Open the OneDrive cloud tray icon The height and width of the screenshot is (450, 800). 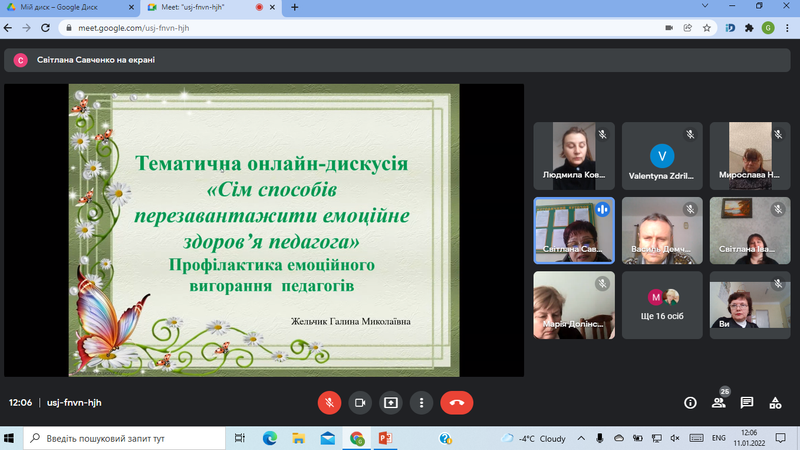[619, 438]
